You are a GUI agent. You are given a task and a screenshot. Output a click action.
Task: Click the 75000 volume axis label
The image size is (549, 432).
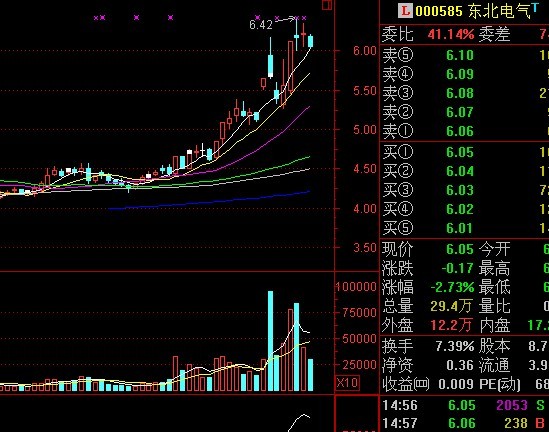[x=359, y=313]
